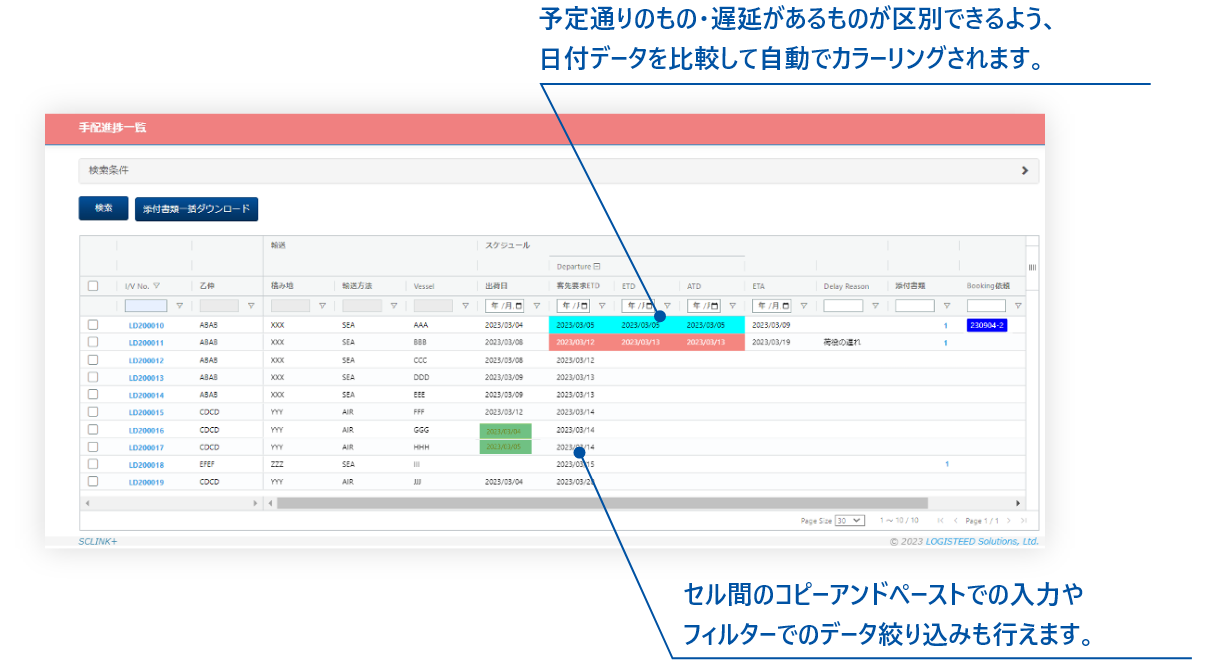Go to the last page using pagination icon
The width and height of the screenshot is (1207, 660).
(x=1024, y=521)
